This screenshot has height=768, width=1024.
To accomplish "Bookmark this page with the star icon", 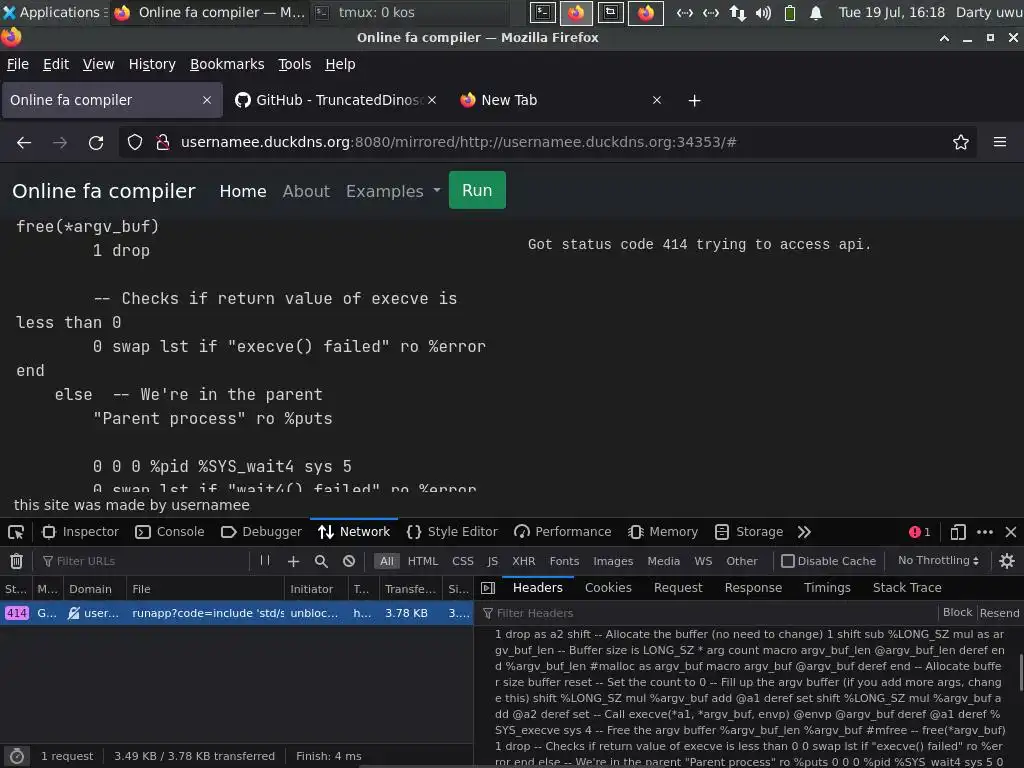I will point(960,142).
